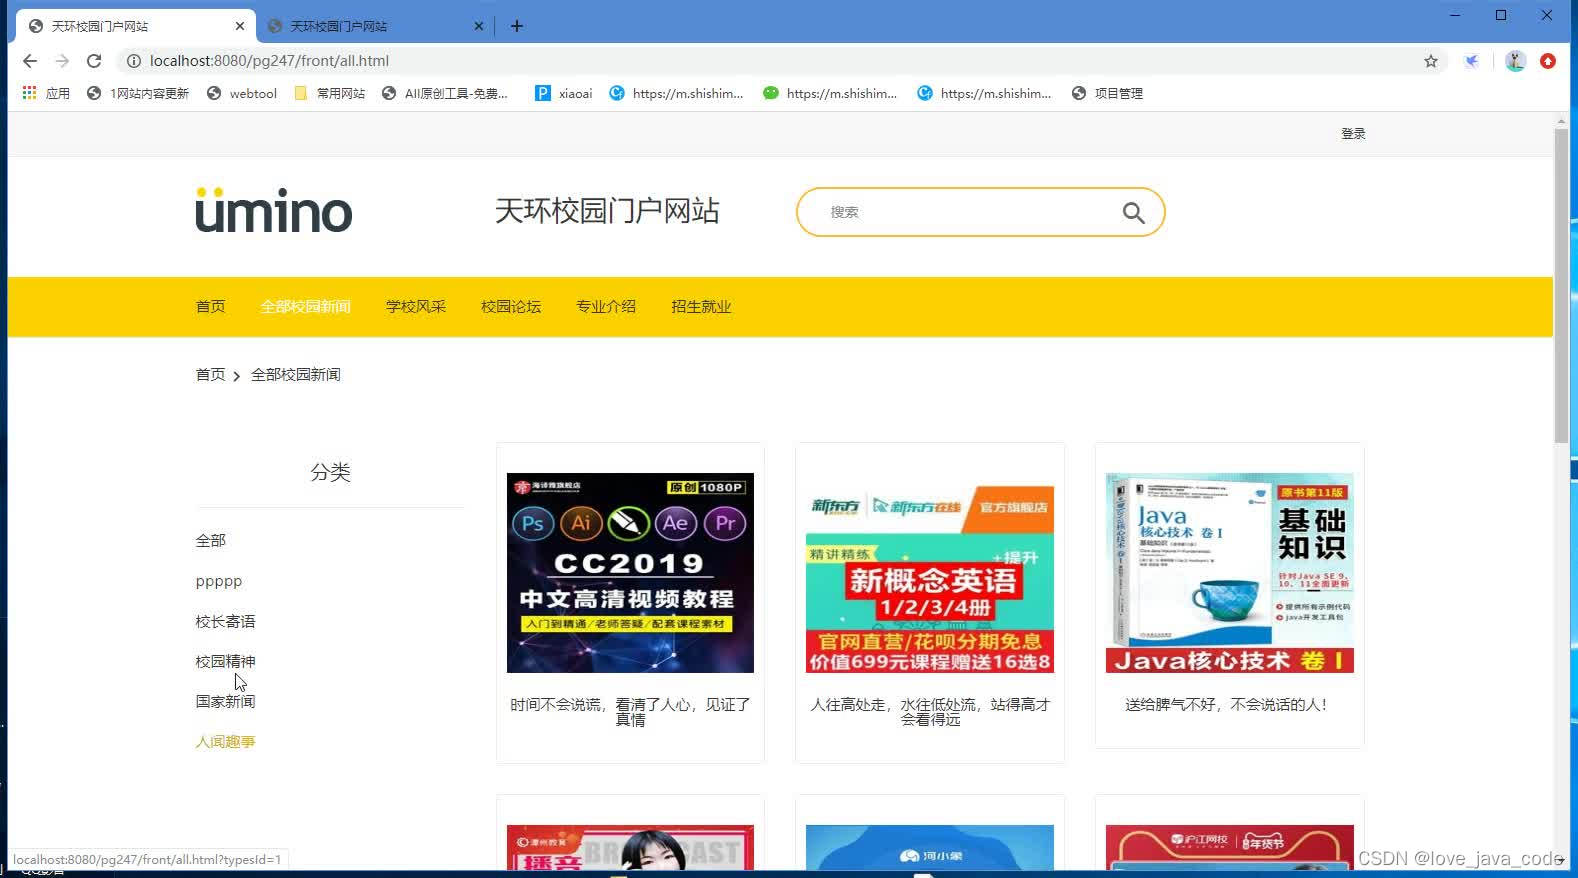This screenshot has width=1578, height=878.
Task: Open the CC2019 video tutorial thumbnail
Action: pos(630,573)
